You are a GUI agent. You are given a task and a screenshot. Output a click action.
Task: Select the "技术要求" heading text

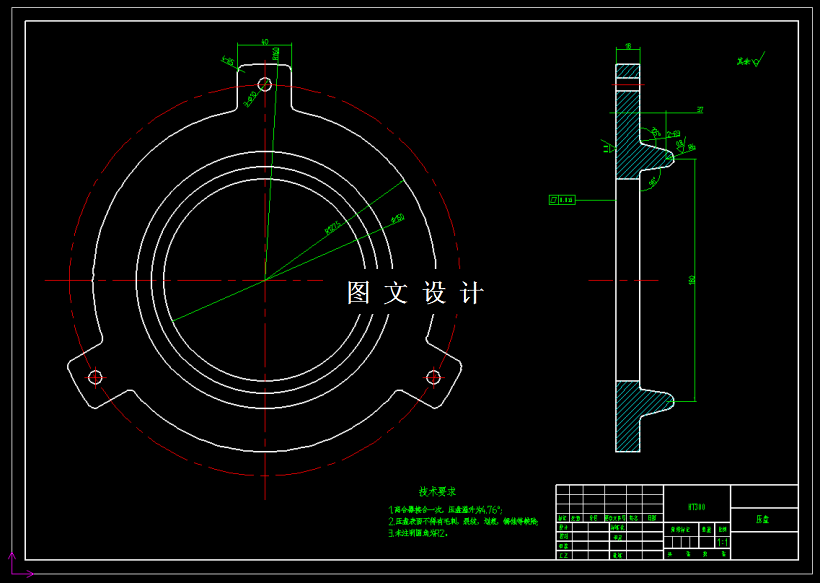(x=437, y=491)
